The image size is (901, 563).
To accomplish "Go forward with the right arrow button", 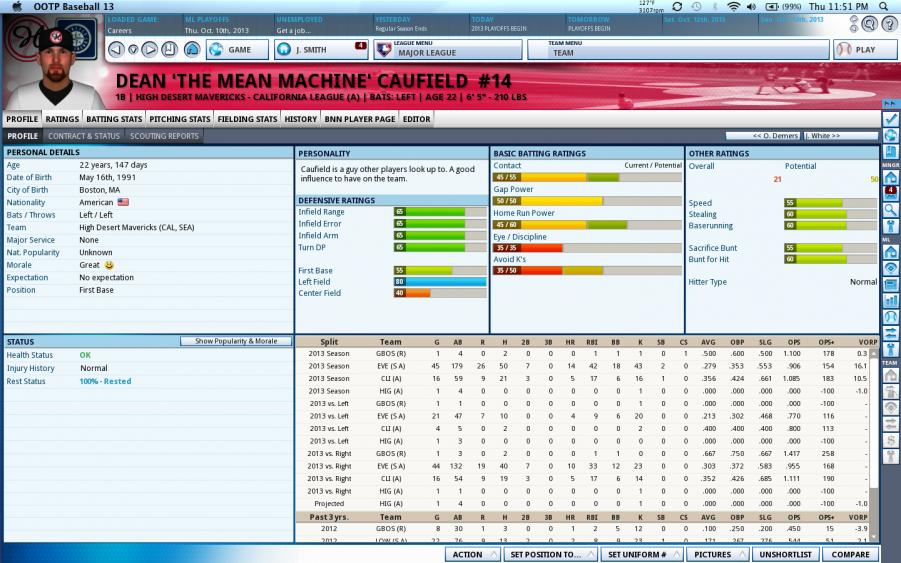I will click(149, 49).
